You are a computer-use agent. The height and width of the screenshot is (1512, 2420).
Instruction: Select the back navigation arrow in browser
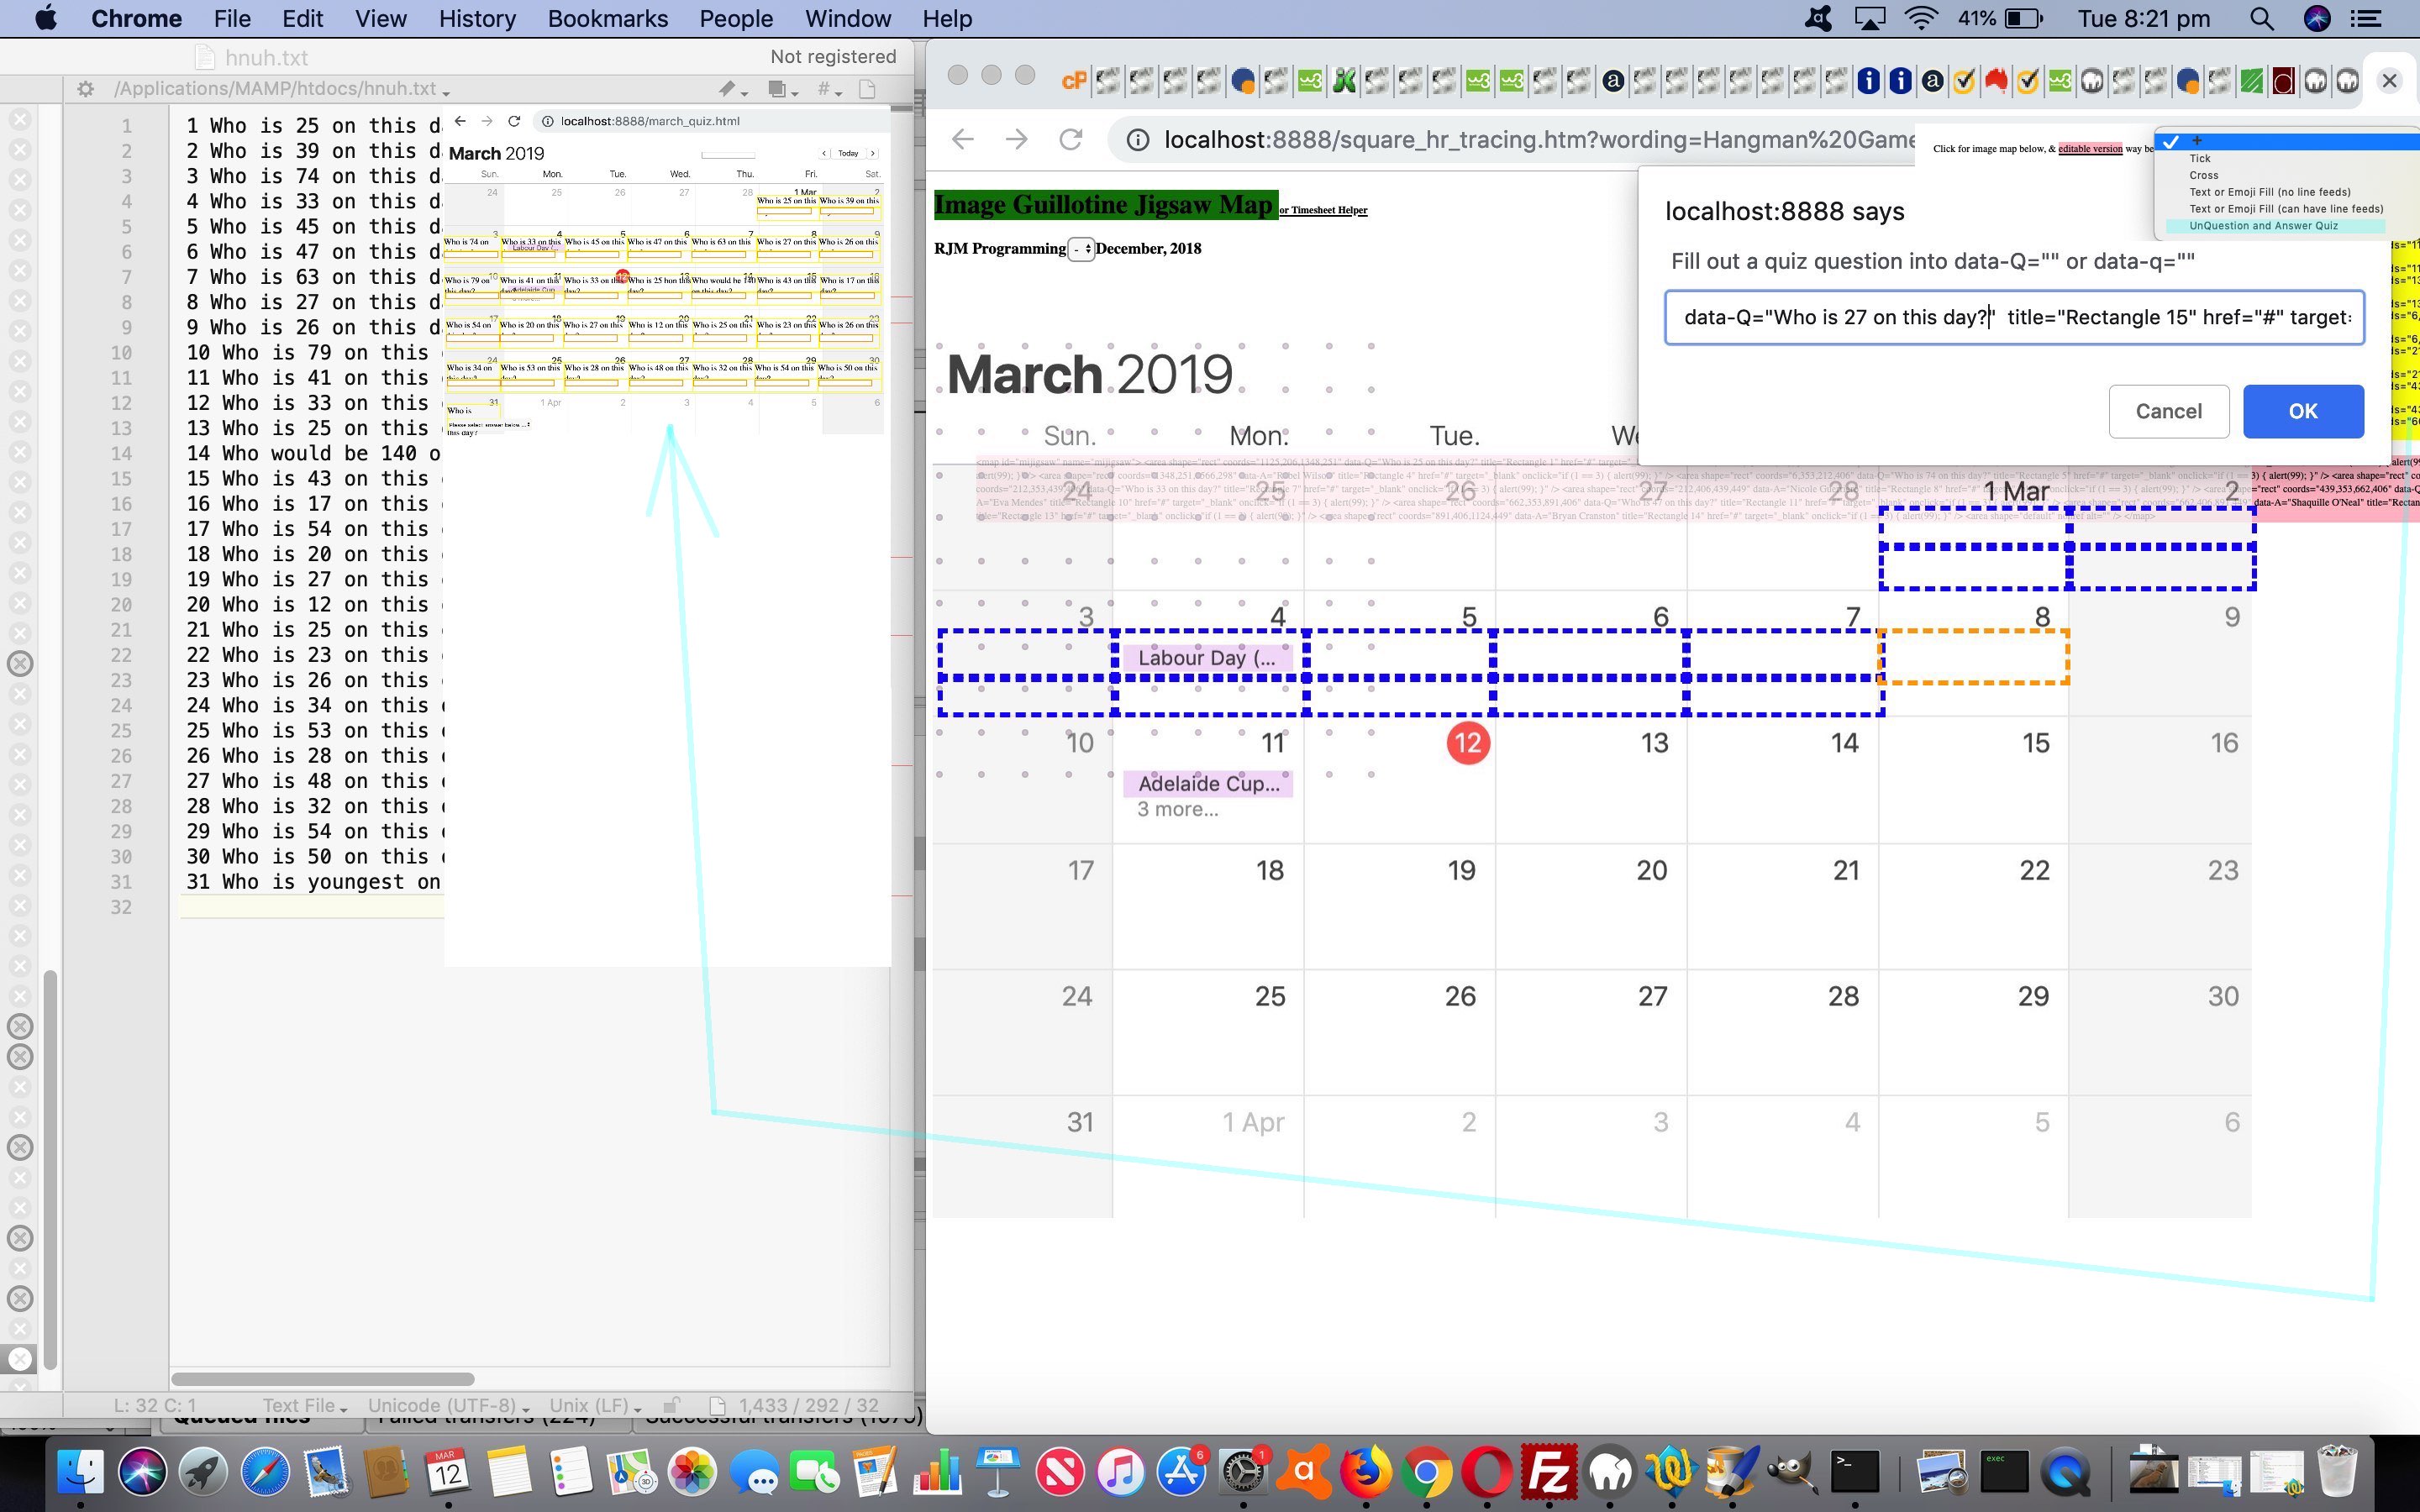pos(964,138)
